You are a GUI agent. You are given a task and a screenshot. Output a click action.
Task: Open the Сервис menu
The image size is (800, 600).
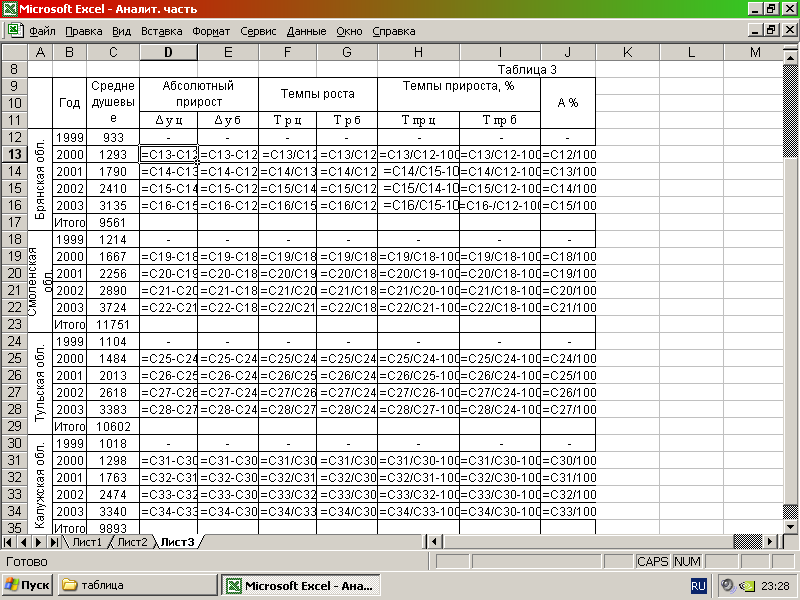[258, 31]
